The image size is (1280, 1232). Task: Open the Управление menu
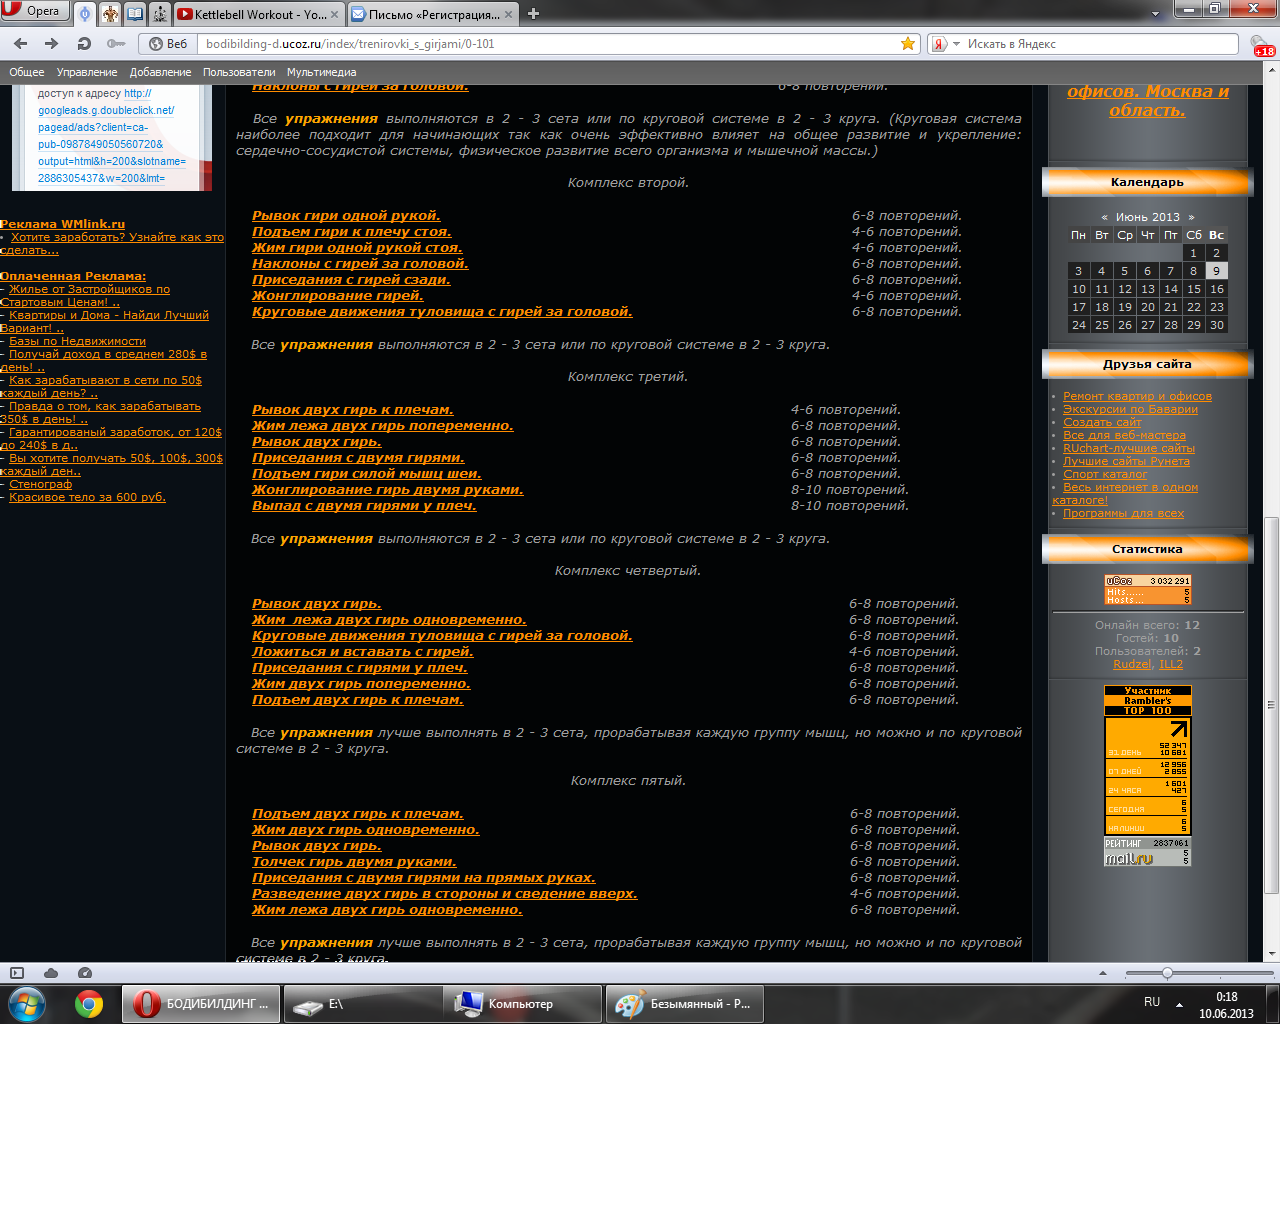(x=87, y=72)
